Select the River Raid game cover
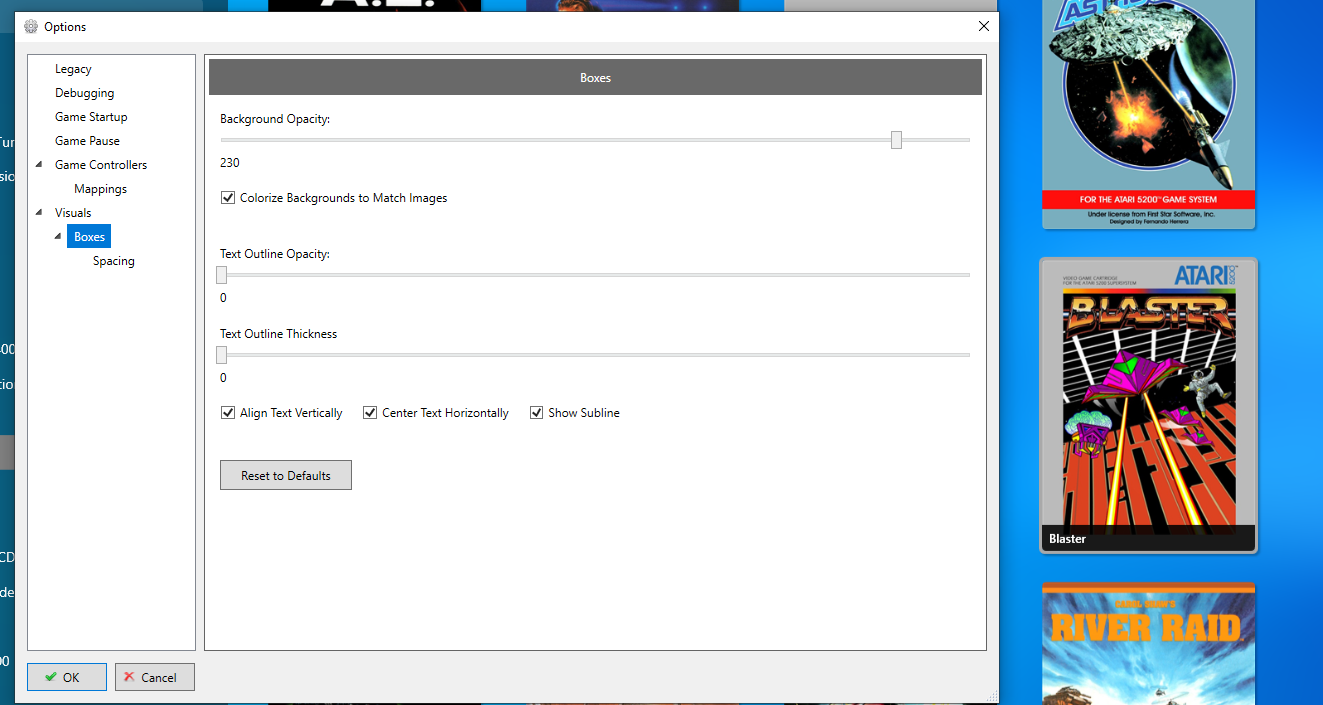1323x705 pixels. (1148, 644)
